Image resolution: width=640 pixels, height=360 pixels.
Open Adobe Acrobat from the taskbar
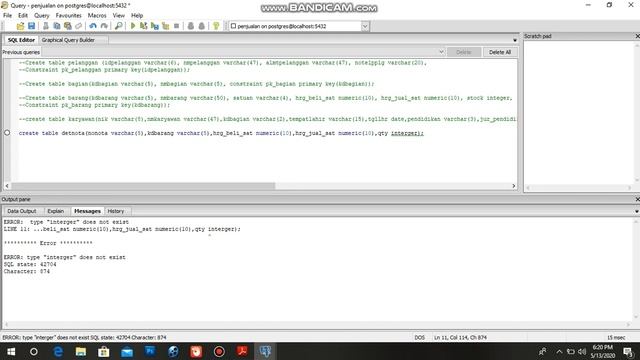click(242, 351)
